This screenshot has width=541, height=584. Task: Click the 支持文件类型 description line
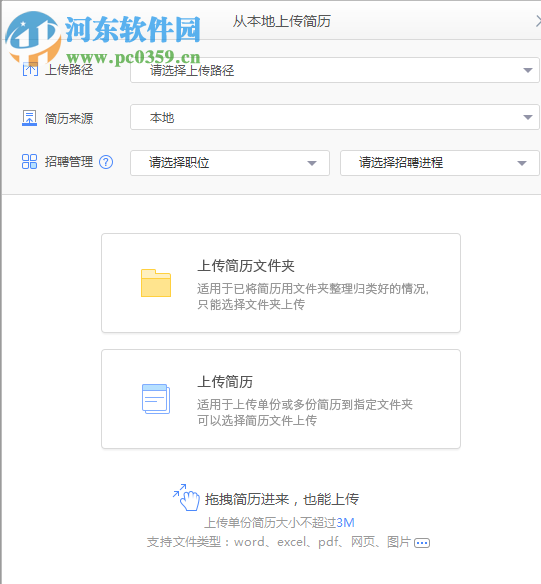pos(279,542)
